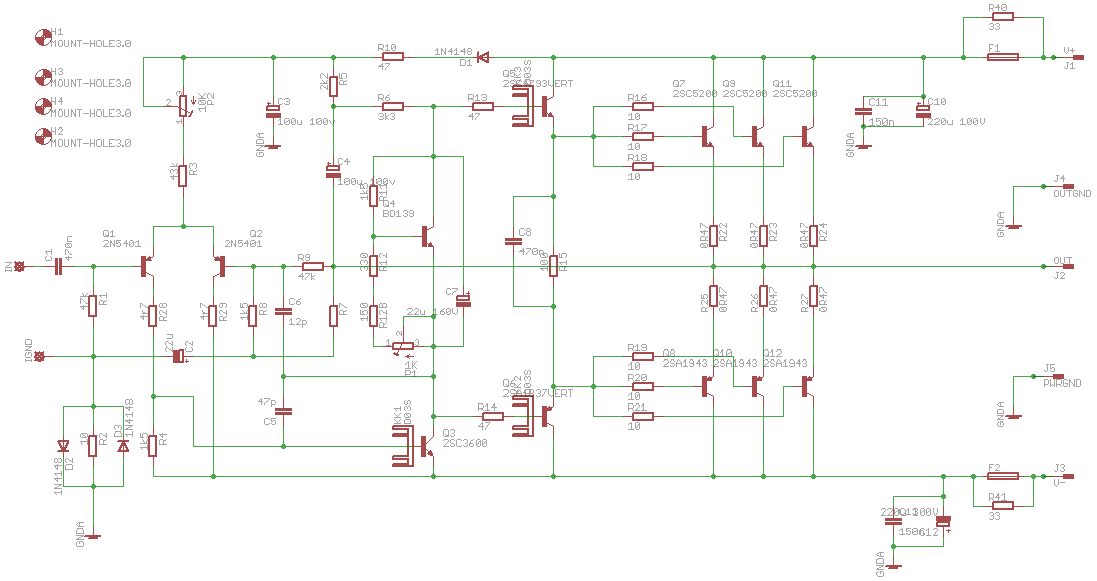Click resistor R10 on the top rail
This screenshot has height=581, width=1097.
(x=393, y=57)
